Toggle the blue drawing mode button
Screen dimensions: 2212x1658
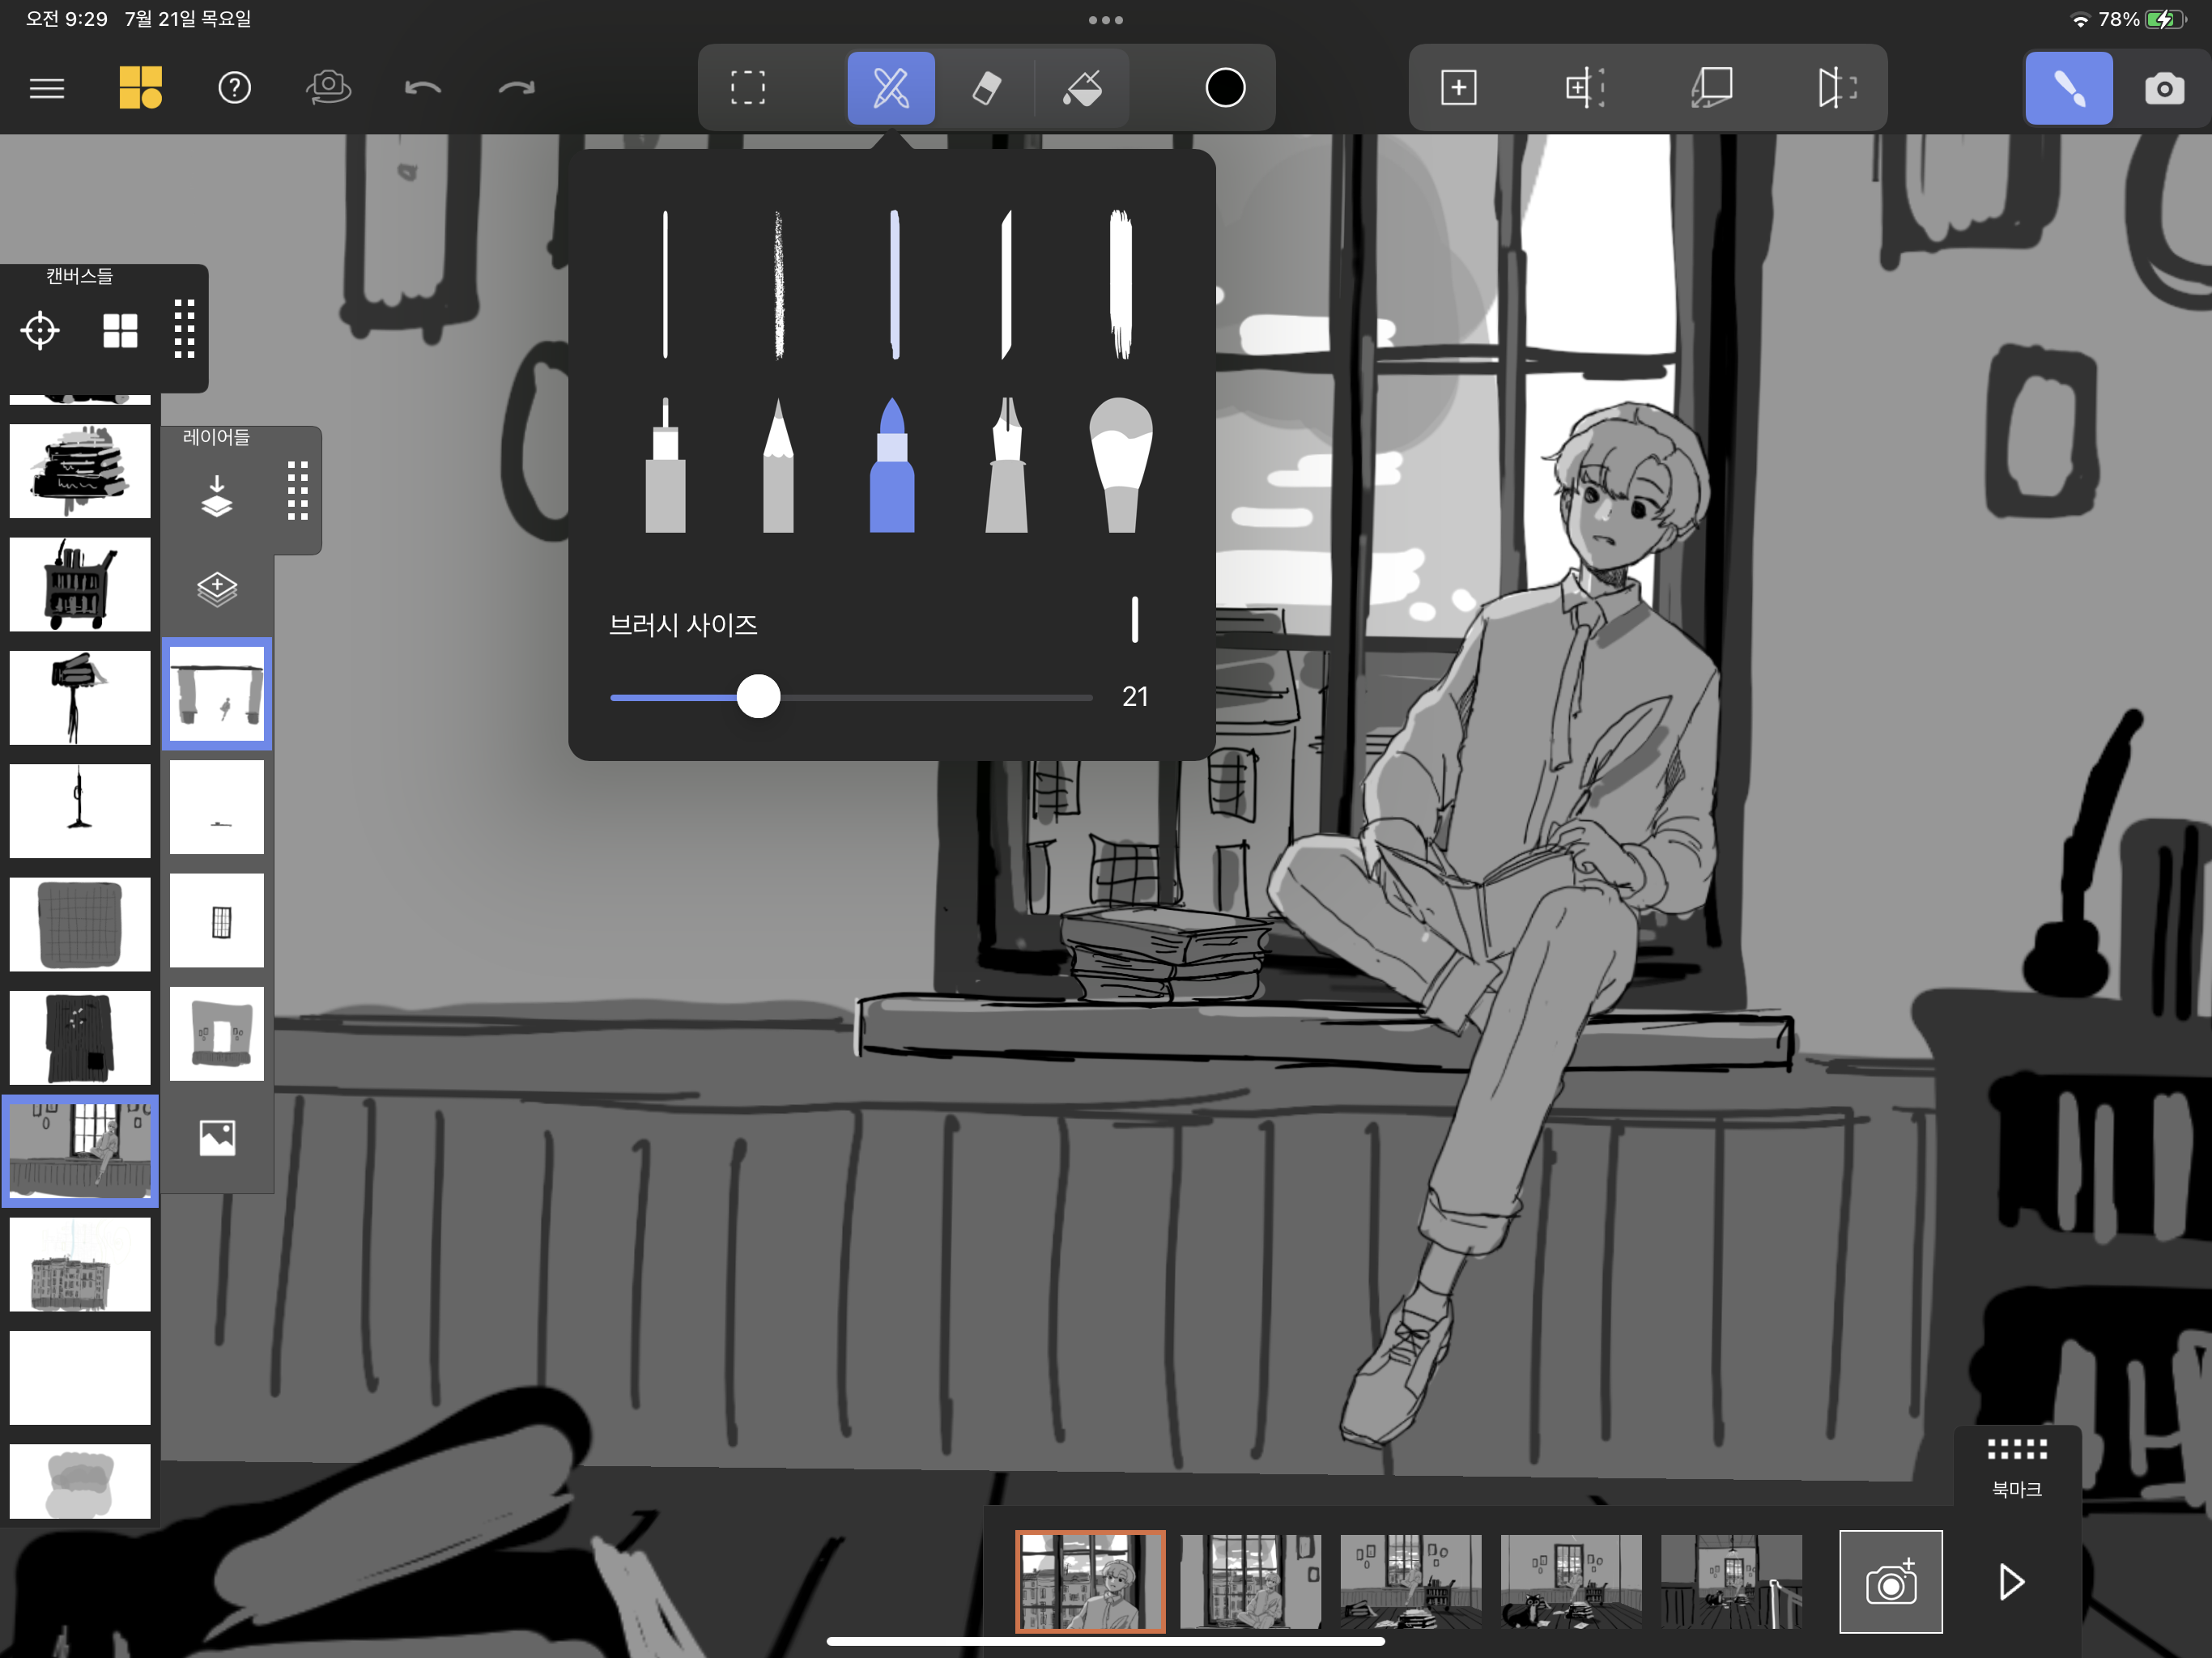click(2069, 88)
